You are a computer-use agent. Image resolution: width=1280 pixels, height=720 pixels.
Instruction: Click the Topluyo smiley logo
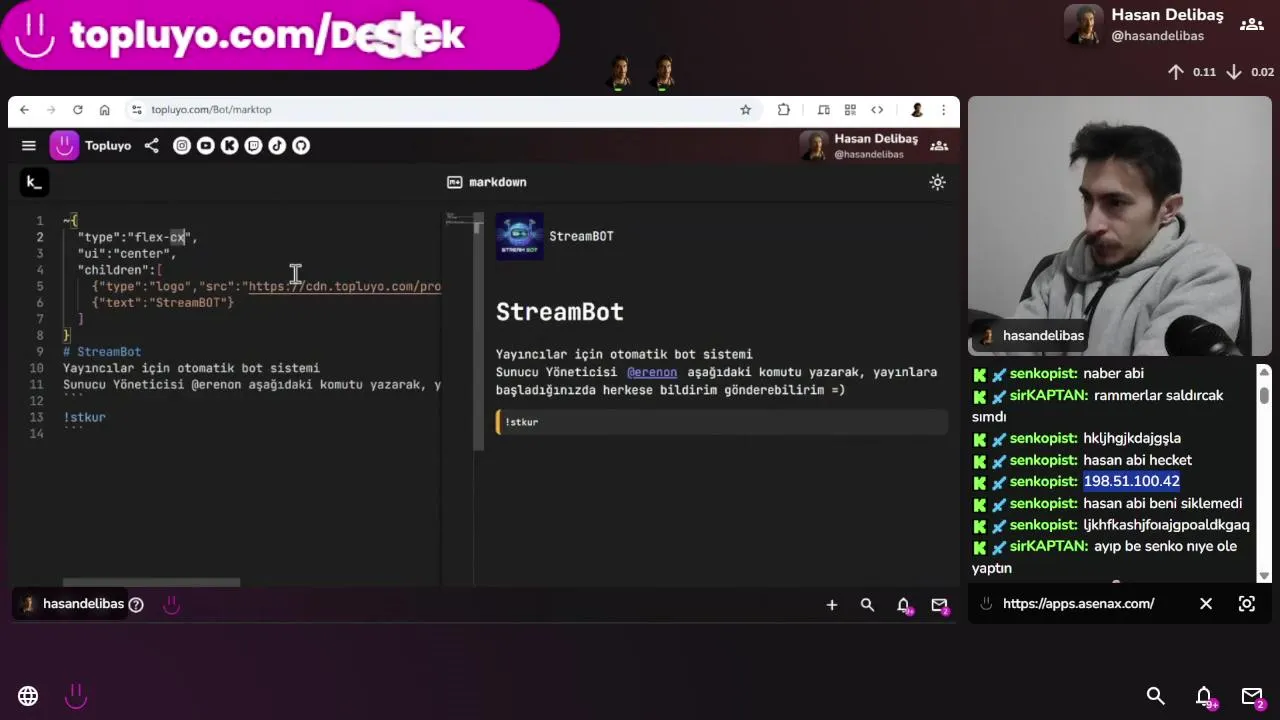tap(64, 146)
